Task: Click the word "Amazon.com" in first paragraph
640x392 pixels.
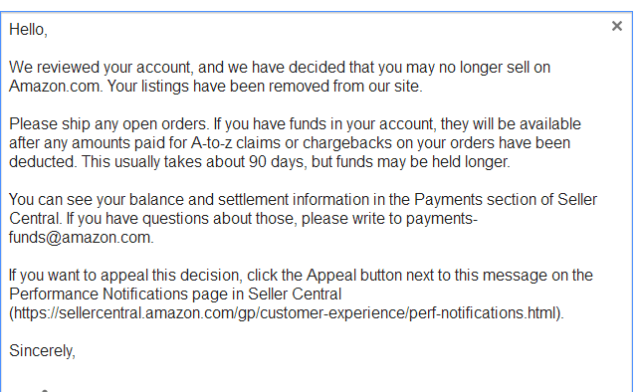Action: tap(55, 86)
